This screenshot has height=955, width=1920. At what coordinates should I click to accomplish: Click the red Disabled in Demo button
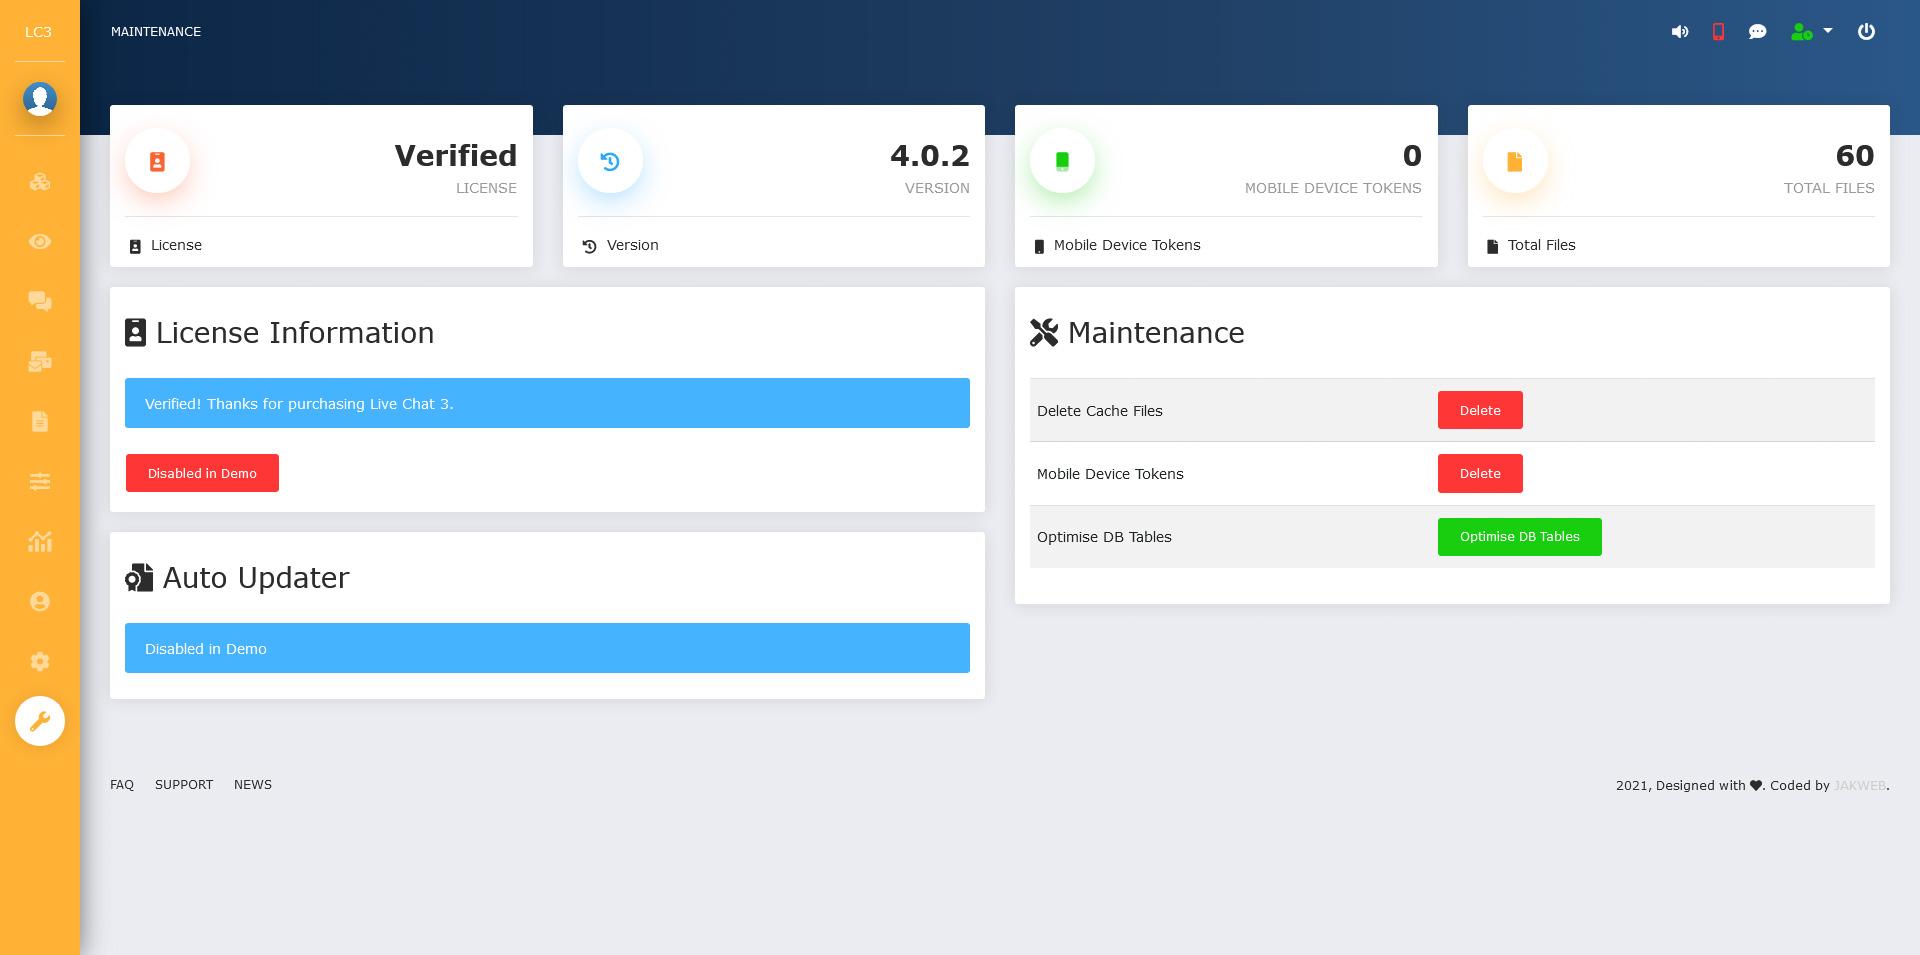pyautogui.click(x=202, y=473)
